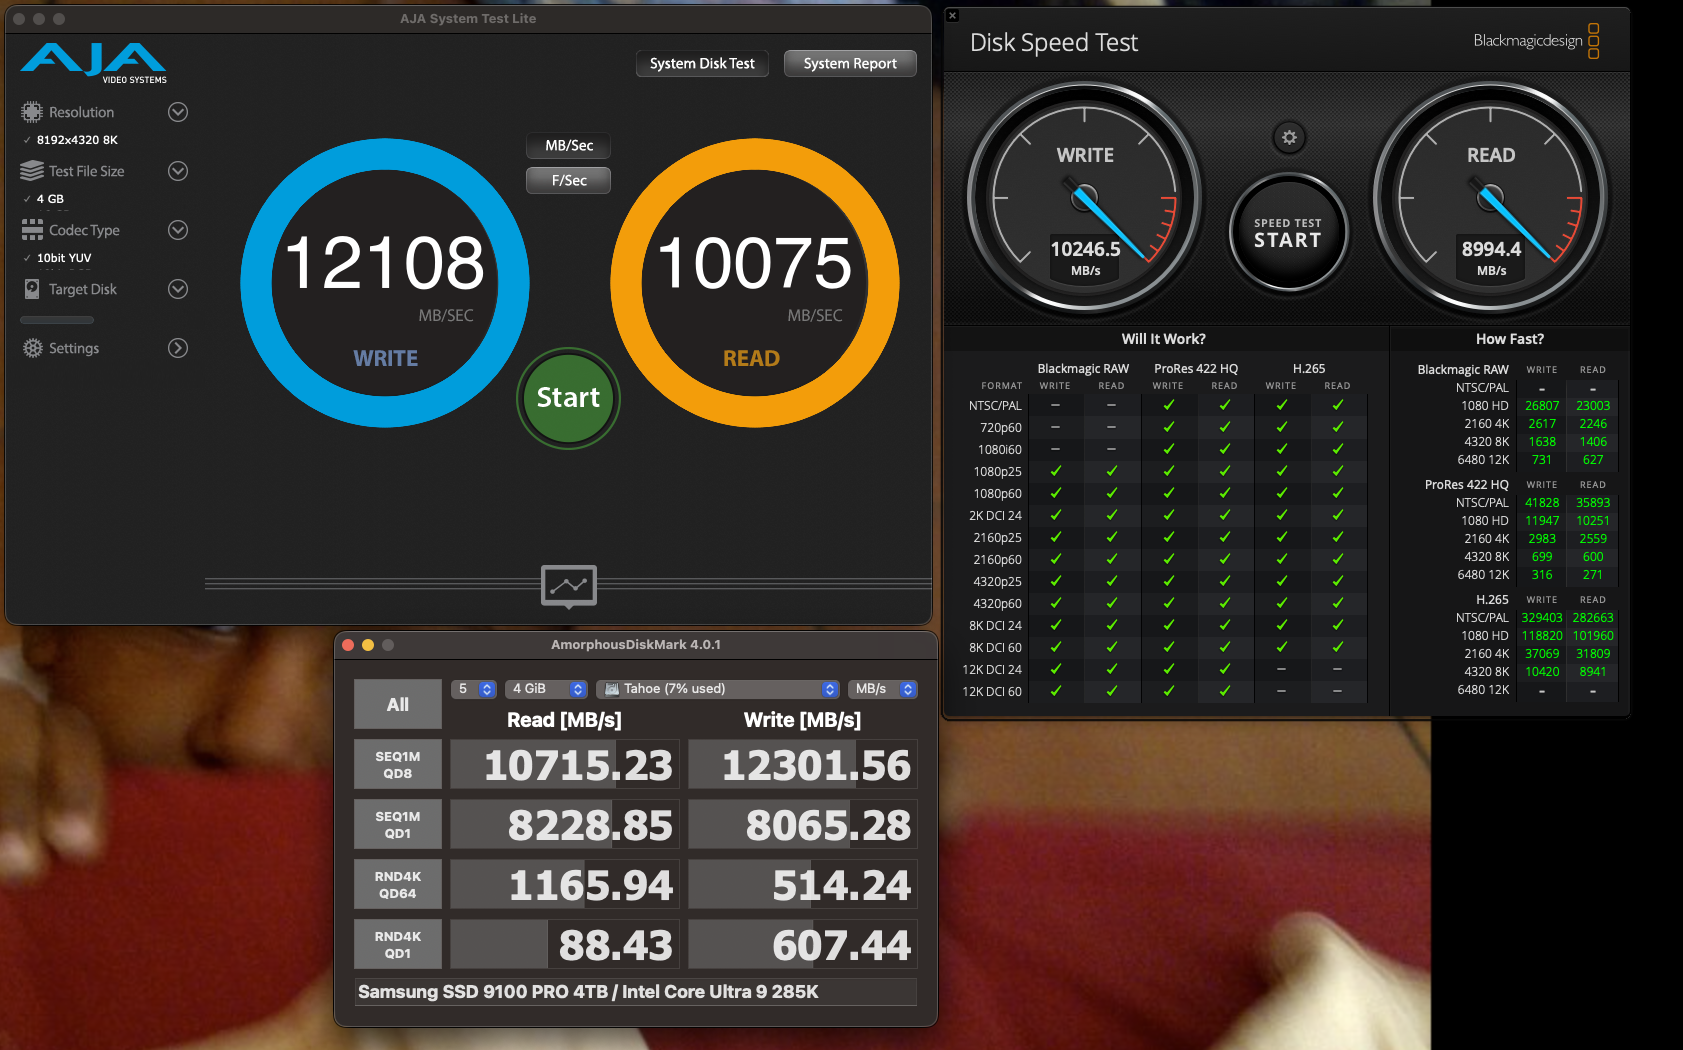Click the Test File Size stack icon
Screen dimensions: 1683x1050
point(32,171)
